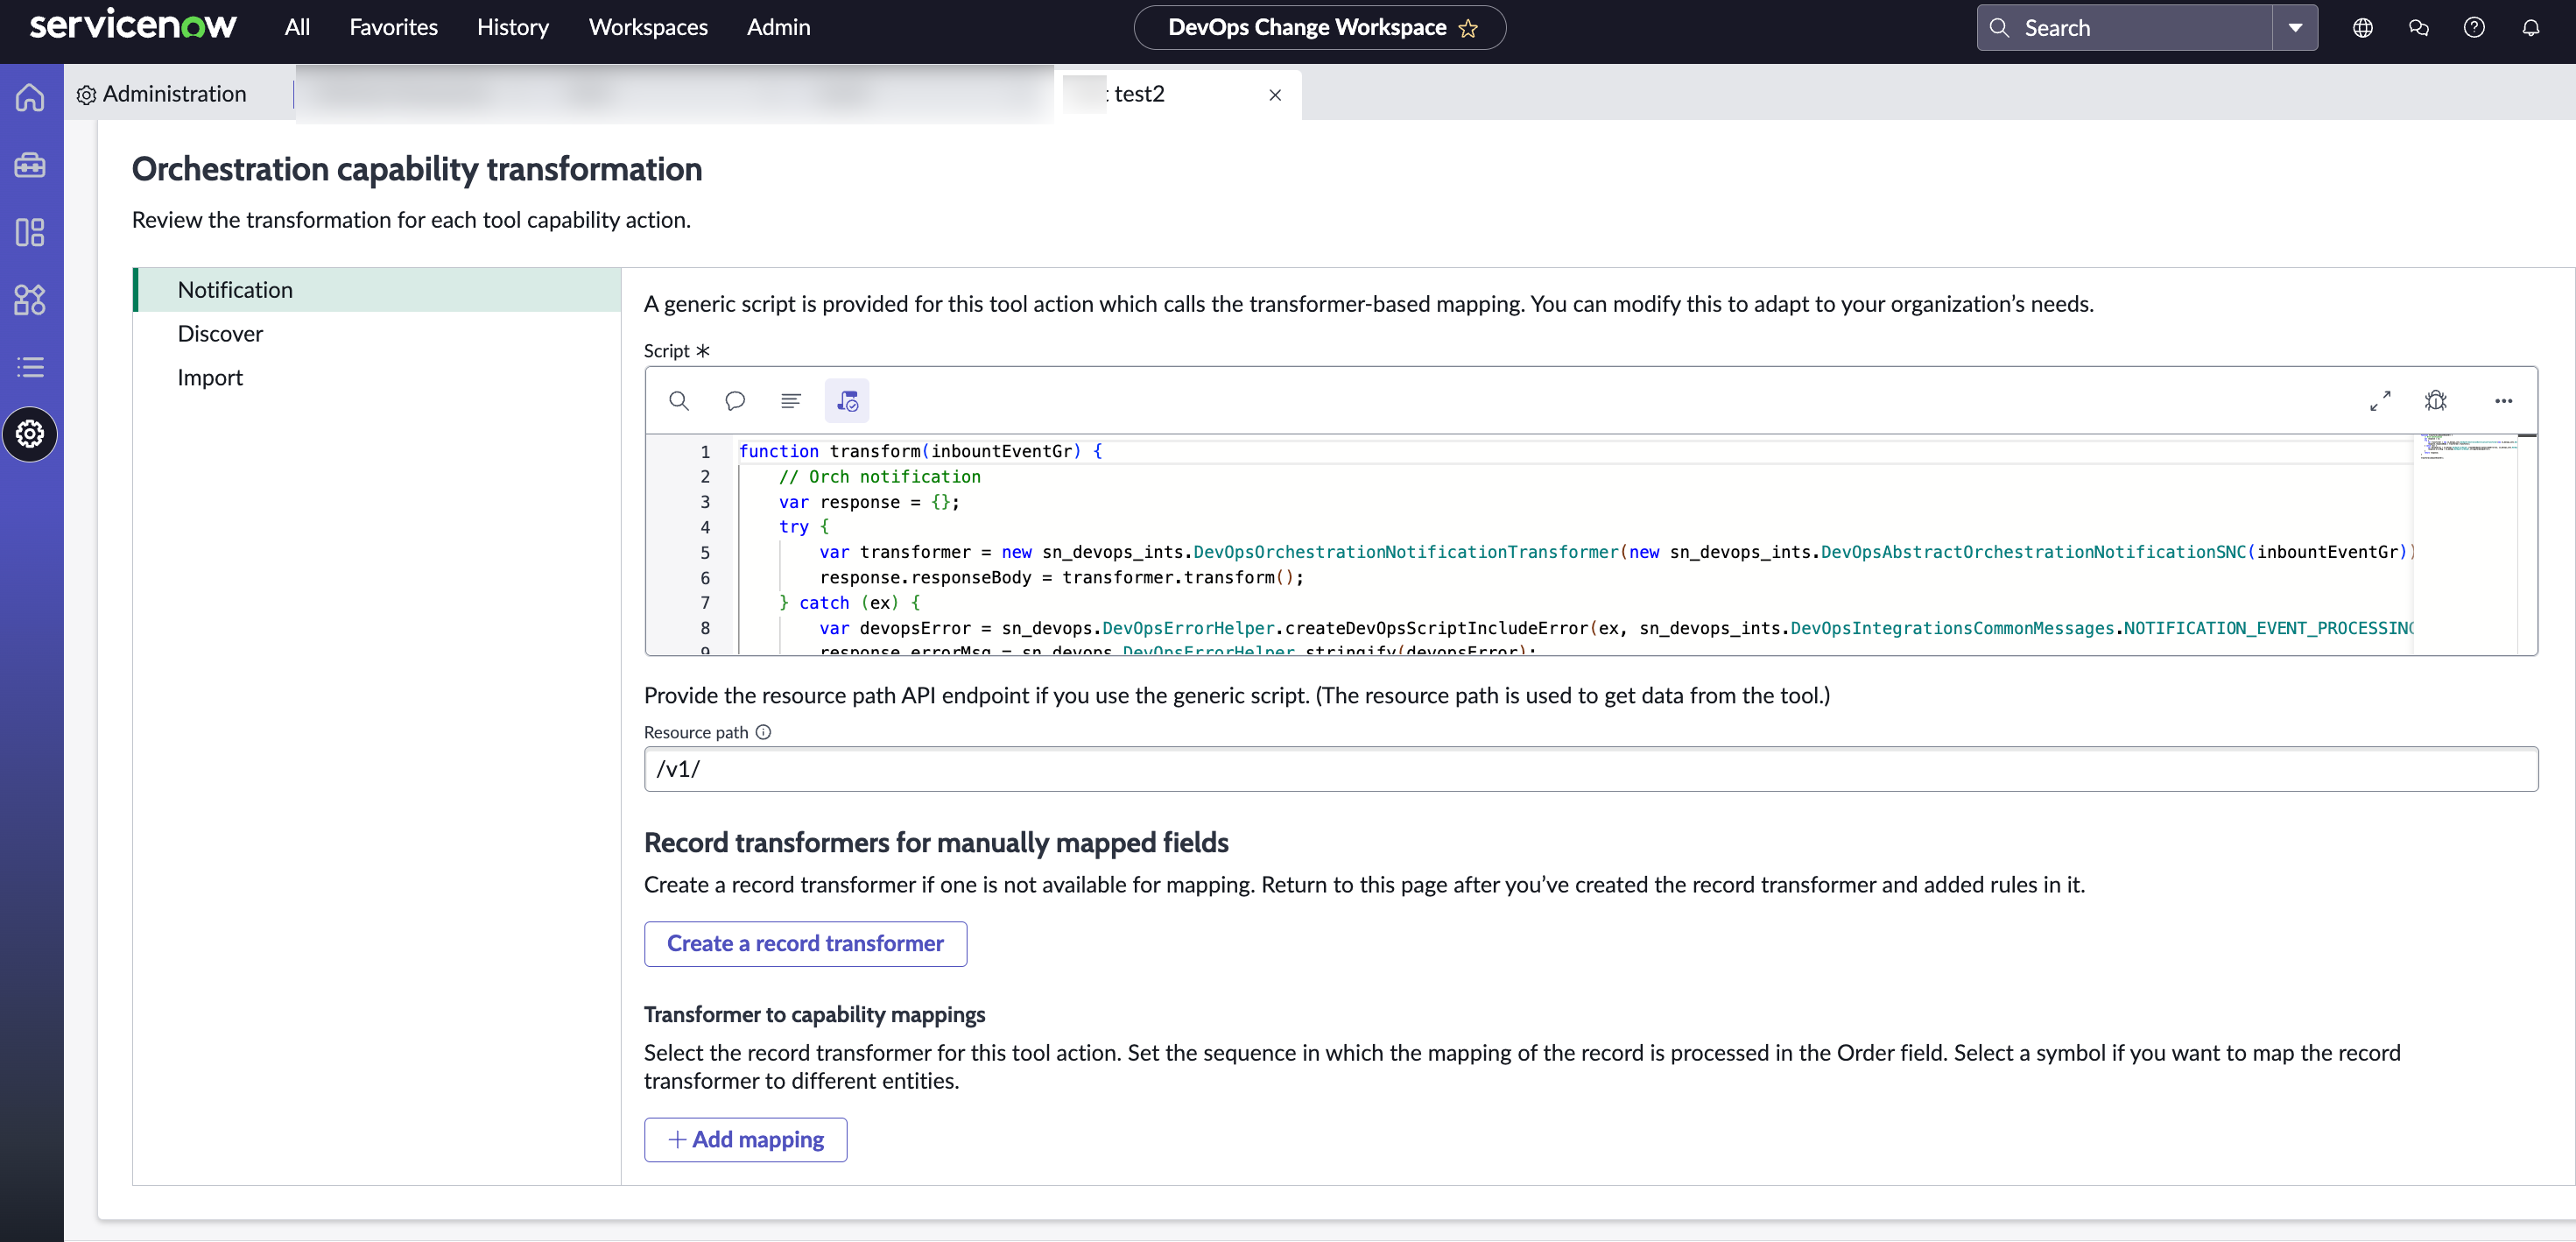Open the globe scope selector icon
Viewport: 2576px width, 1242px height.
click(x=2363, y=28)
